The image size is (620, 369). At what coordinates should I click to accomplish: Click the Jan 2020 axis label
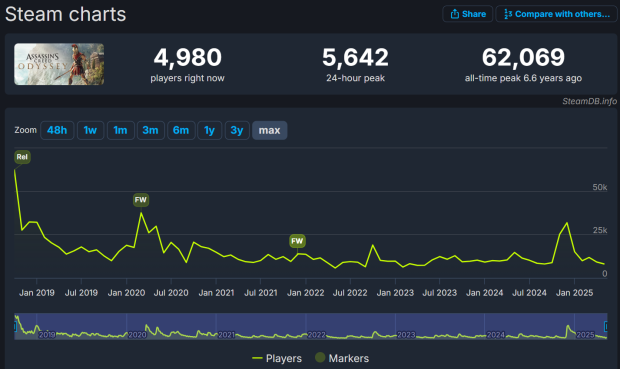tap(126, 293)
